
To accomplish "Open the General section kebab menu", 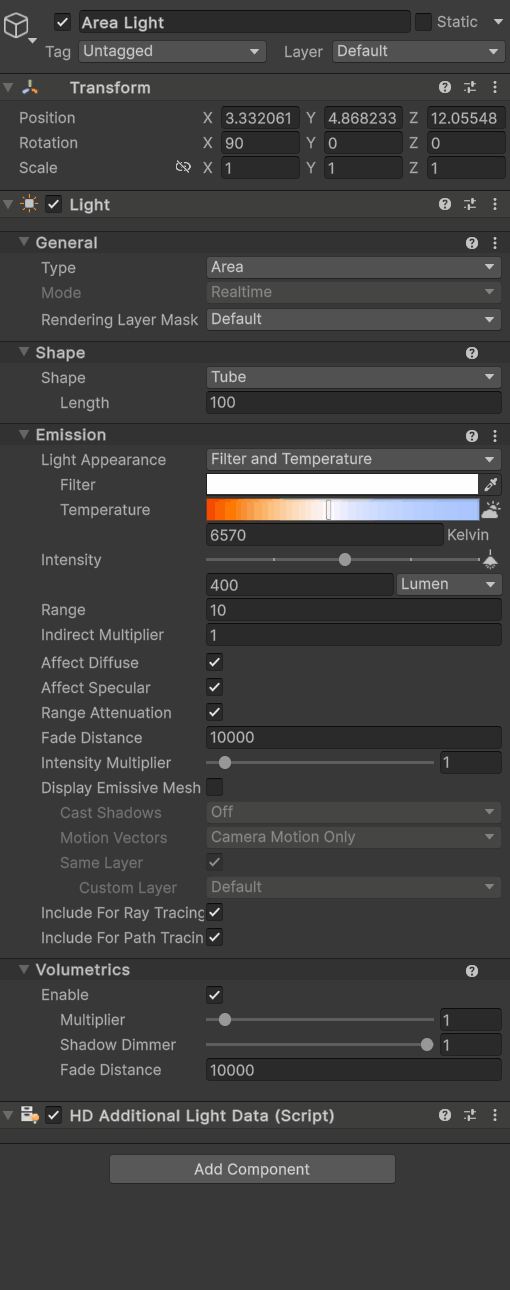I will tap(495, 243).
